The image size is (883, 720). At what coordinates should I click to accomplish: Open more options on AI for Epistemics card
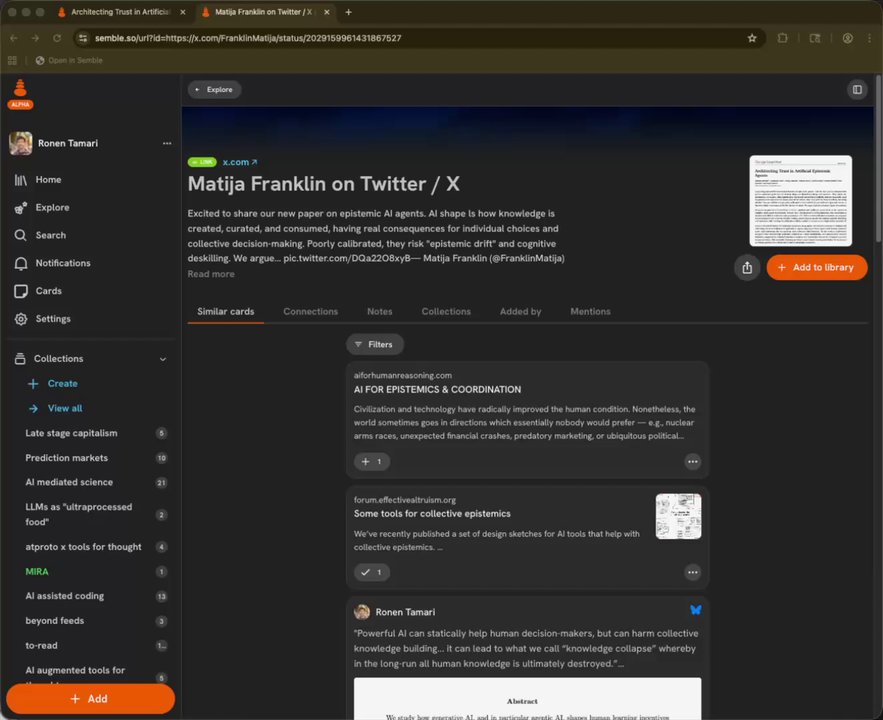click(693, 462)
